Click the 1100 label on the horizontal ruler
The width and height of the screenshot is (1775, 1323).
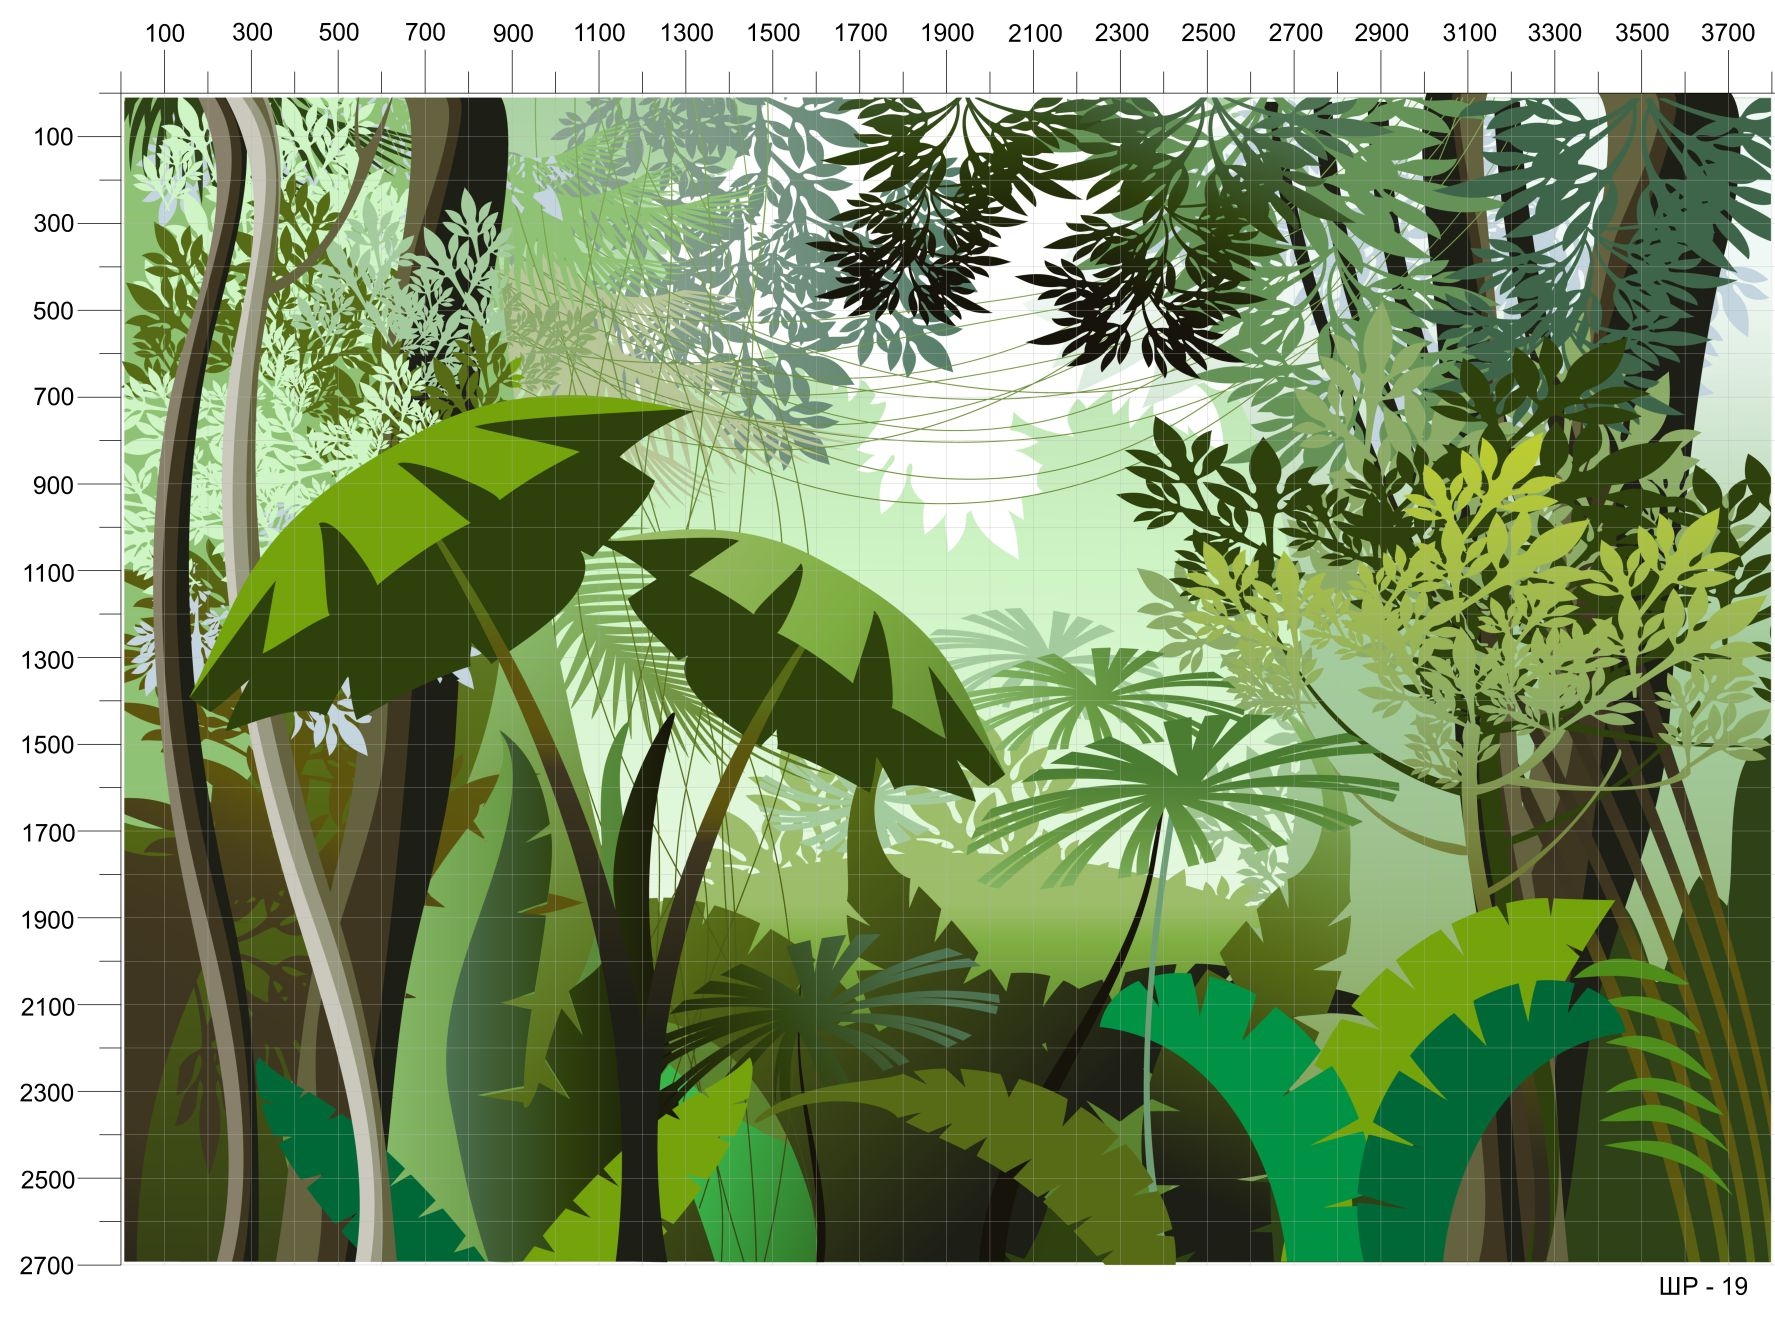[599, 34]
